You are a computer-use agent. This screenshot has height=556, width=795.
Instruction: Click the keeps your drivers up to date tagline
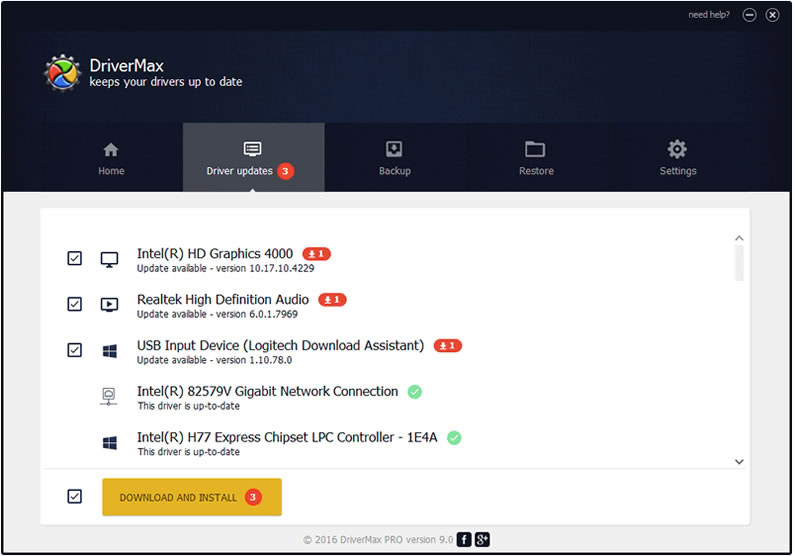tap(166, 82)
